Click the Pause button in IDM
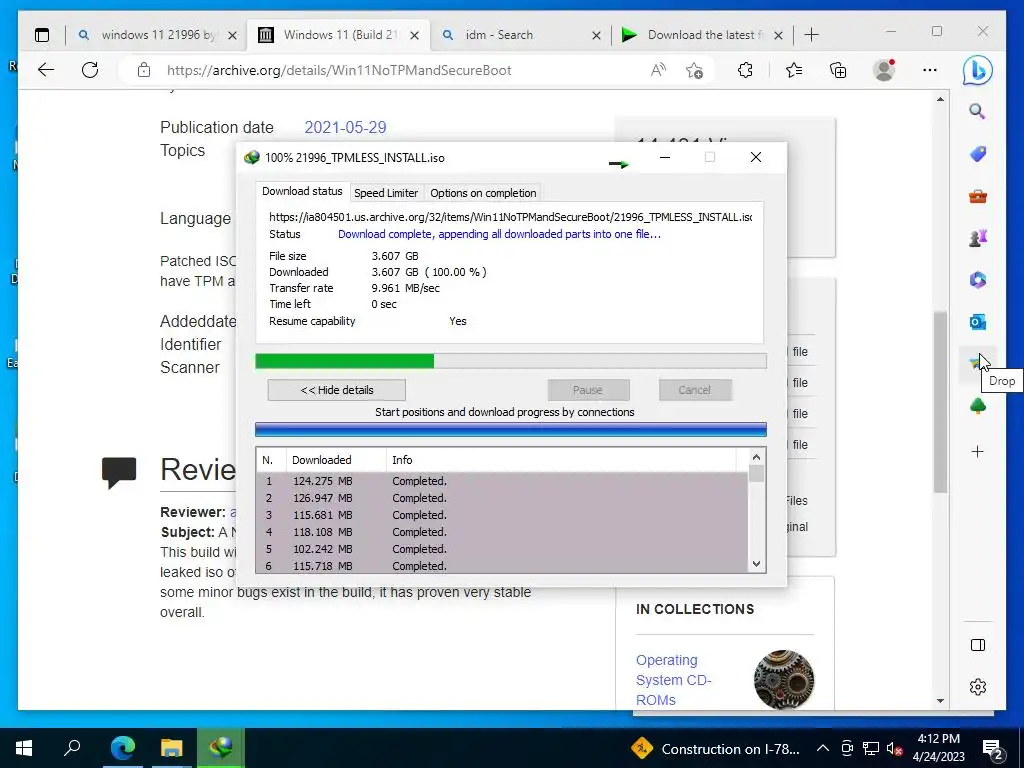This screenshot has width=1024, height=768. pyautogui.click(x=588, y=390)
